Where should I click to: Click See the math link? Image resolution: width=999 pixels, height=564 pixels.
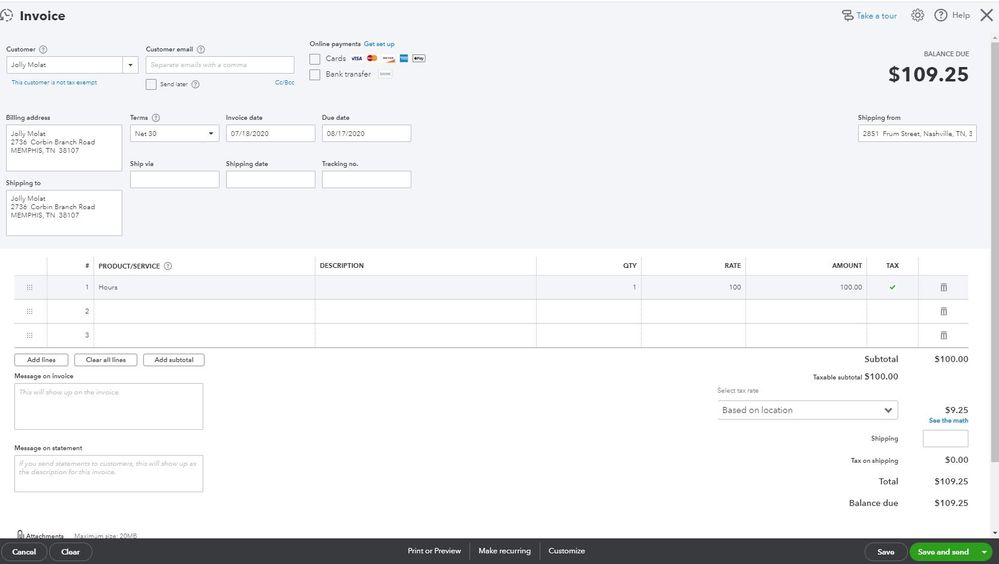948,421
